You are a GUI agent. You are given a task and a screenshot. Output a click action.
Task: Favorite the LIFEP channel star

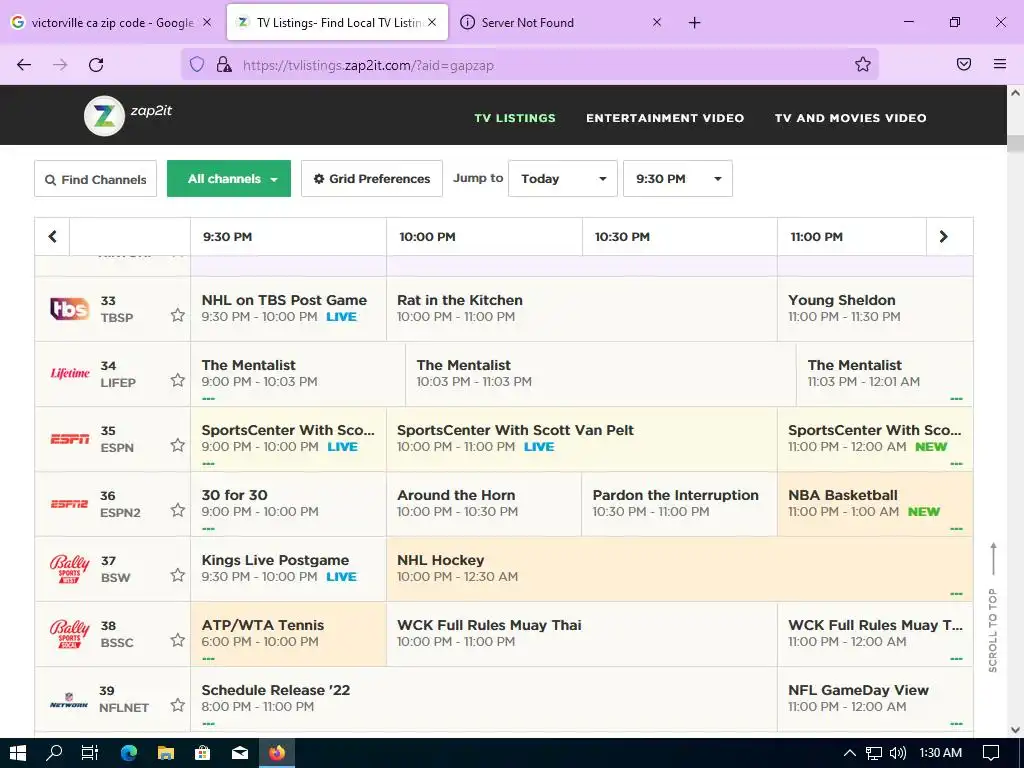tap(178, 380)
